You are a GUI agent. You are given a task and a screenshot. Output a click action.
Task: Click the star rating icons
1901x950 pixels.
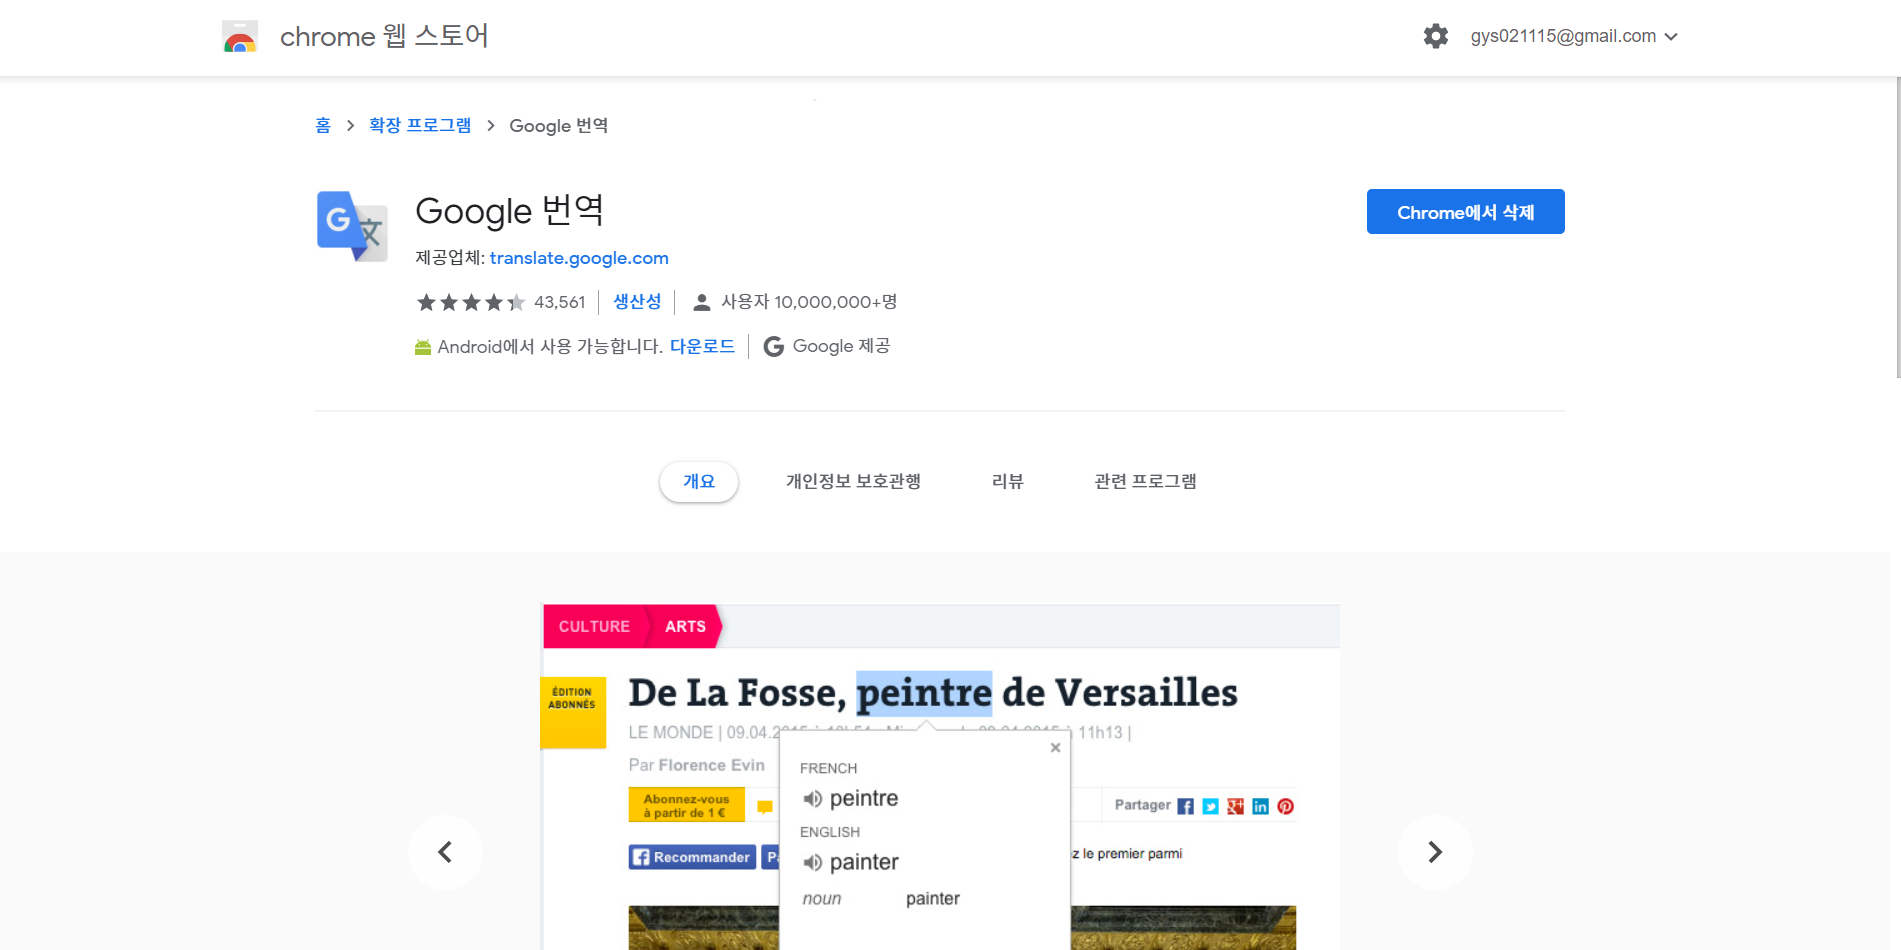click(471, 302)
